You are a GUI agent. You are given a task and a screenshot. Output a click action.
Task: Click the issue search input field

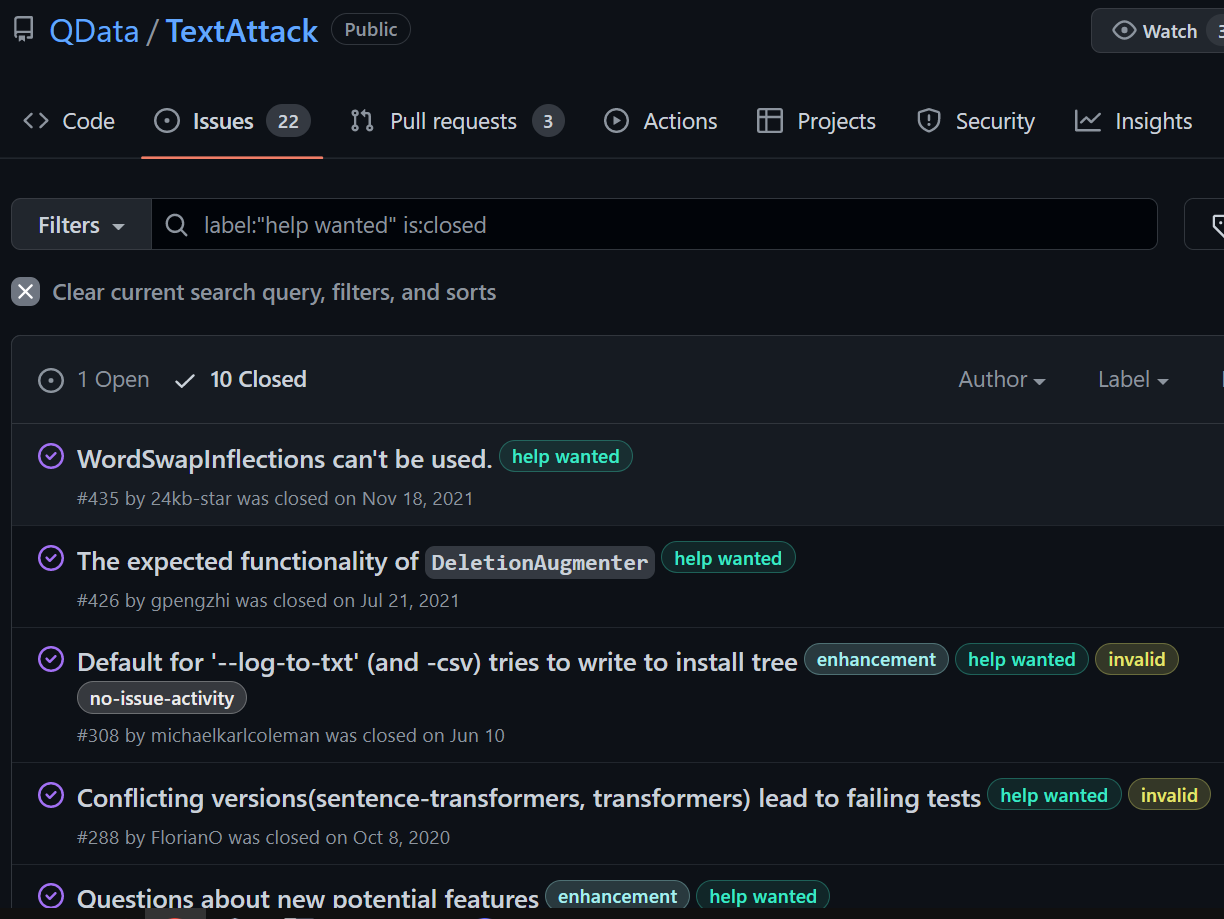(654, 225)
